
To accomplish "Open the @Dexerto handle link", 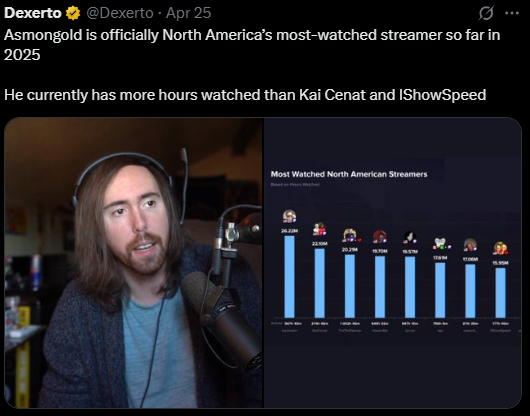I will (120, 13).
